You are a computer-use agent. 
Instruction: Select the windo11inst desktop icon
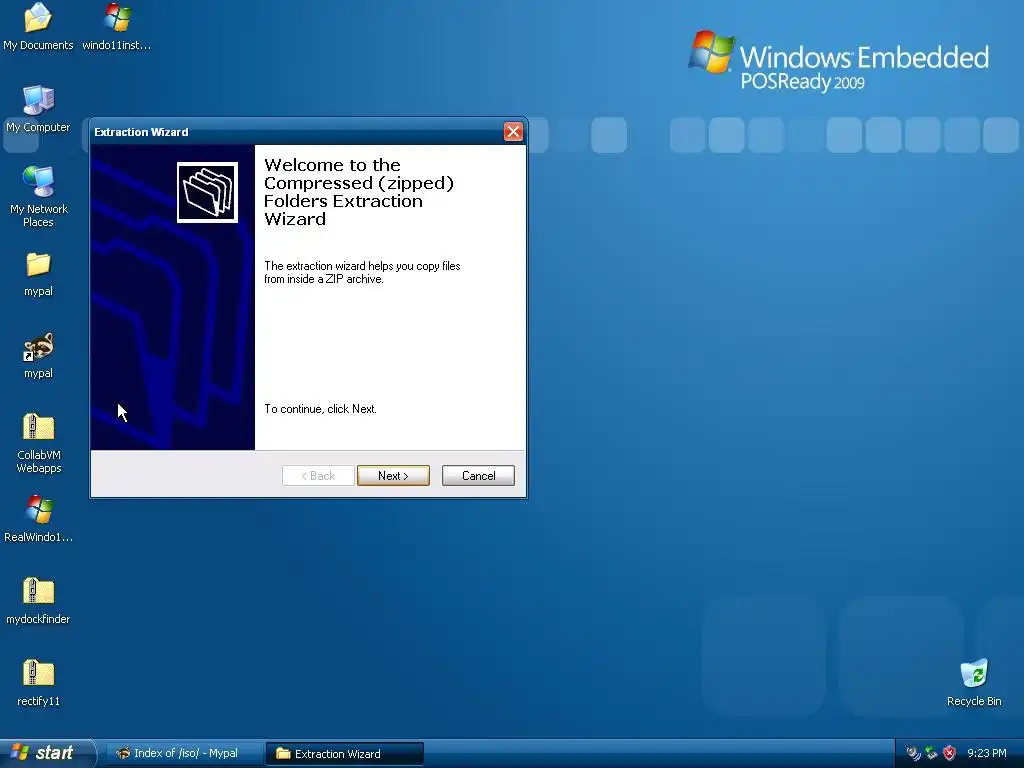pos(117,26)
